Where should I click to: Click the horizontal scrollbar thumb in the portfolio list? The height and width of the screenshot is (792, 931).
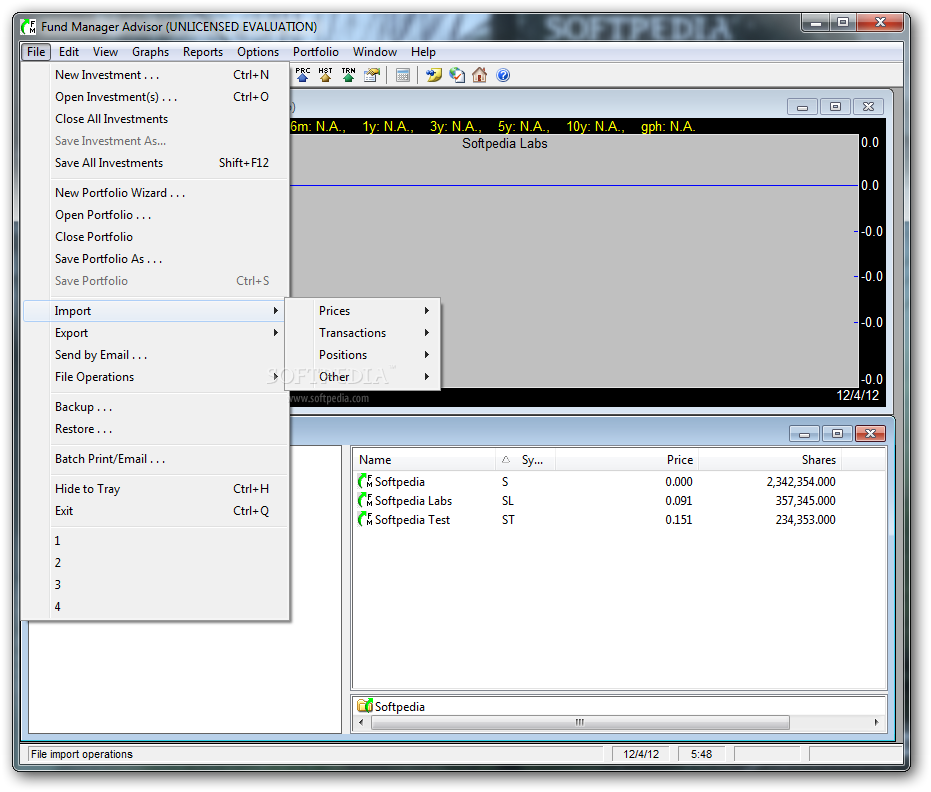tap(580, 723)
